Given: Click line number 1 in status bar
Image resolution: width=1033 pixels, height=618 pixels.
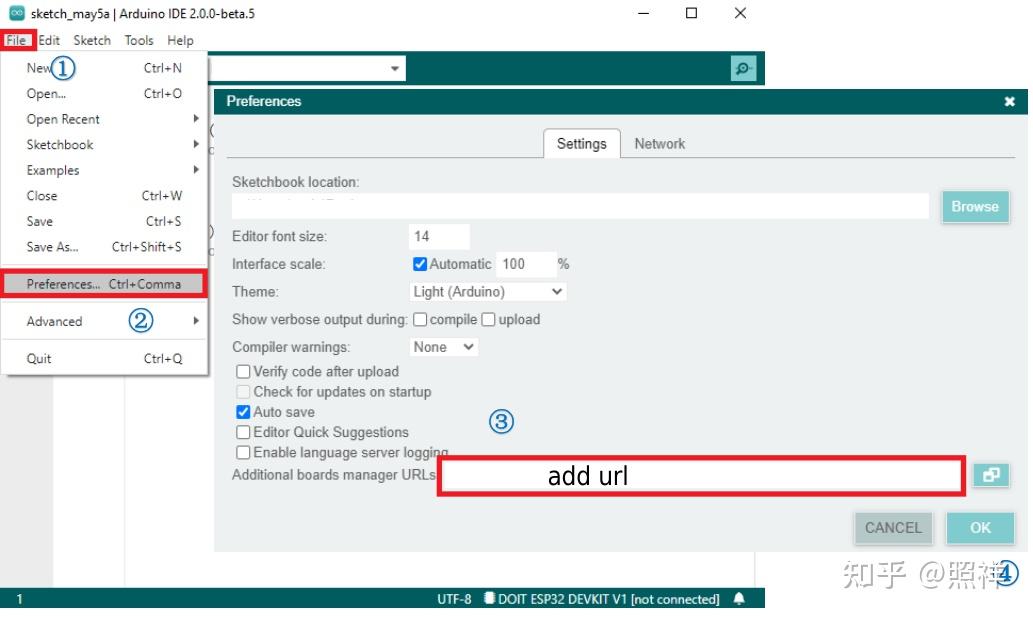Looking at the screenshot, I should [20, 599].
